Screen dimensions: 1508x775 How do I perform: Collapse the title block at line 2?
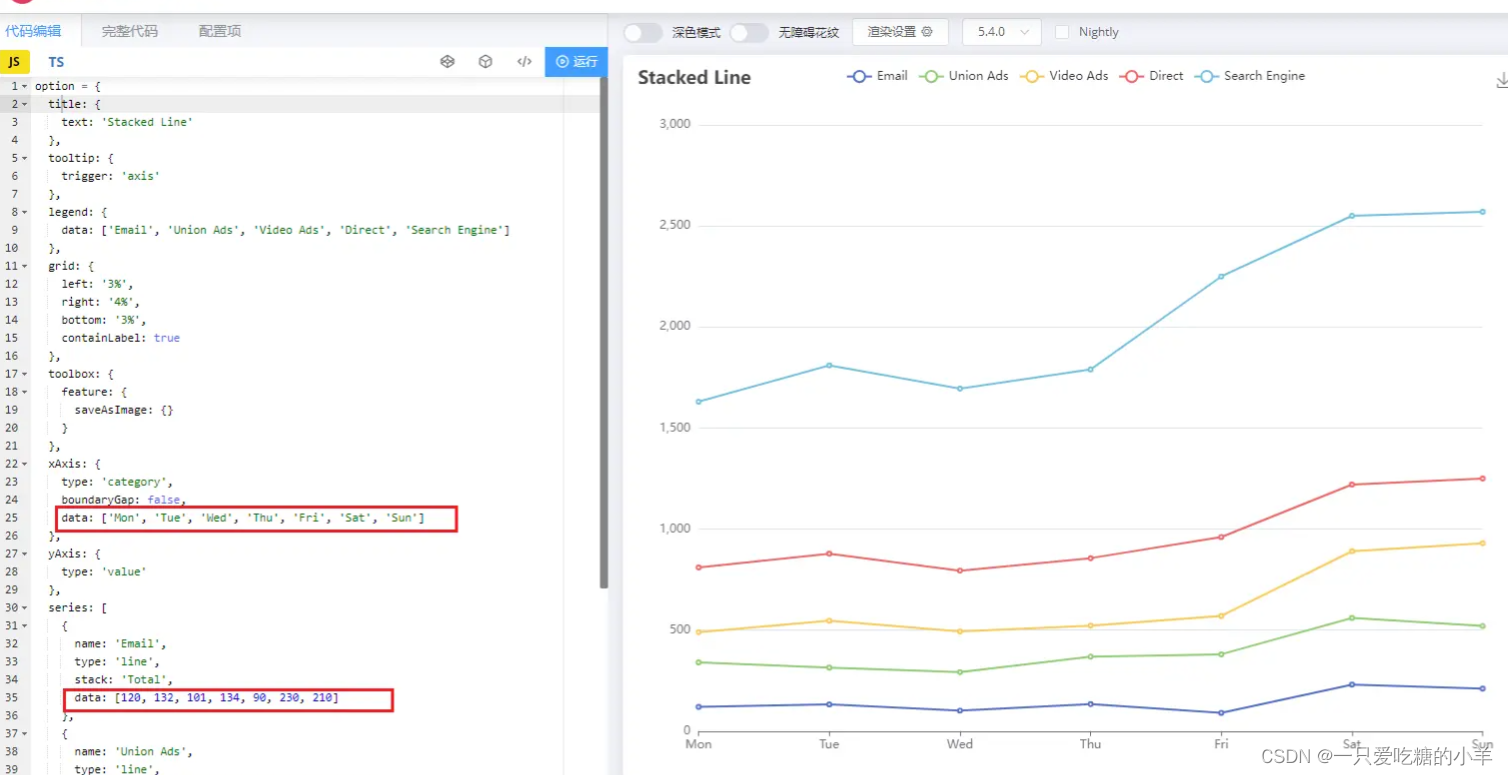point(25,104)
